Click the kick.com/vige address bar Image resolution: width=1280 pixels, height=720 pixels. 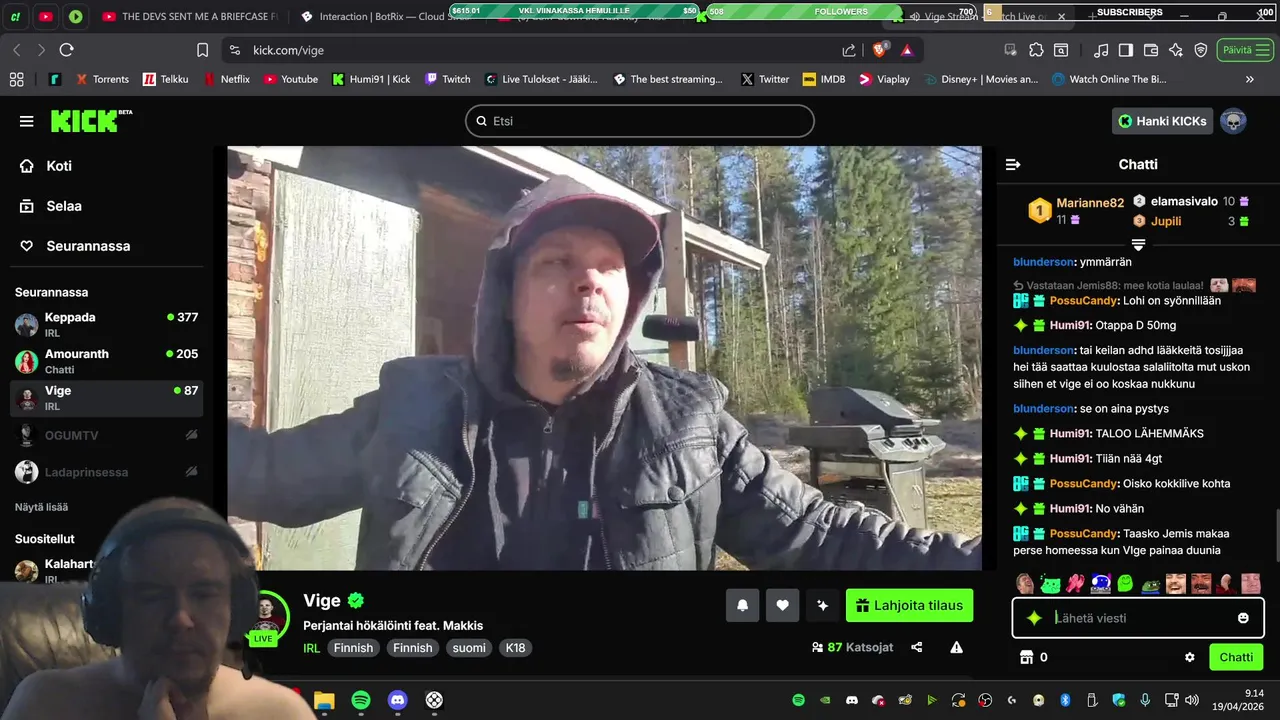point(530,50)
